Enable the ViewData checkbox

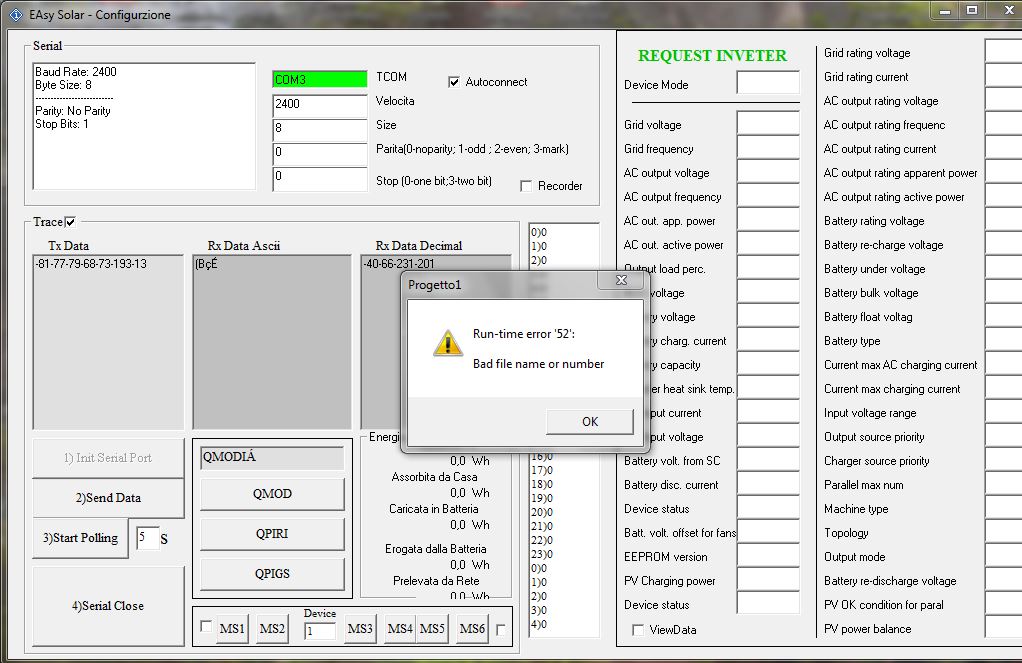638,630
